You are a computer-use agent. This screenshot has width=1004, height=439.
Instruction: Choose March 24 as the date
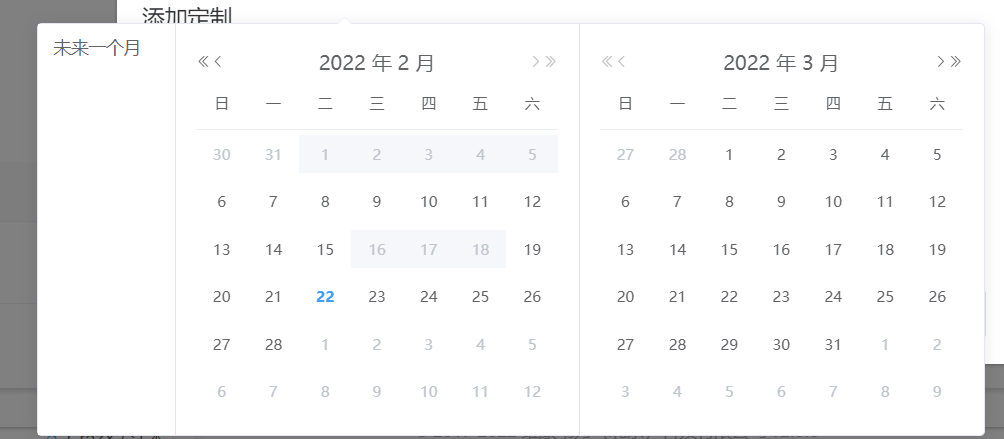(833, 297)
